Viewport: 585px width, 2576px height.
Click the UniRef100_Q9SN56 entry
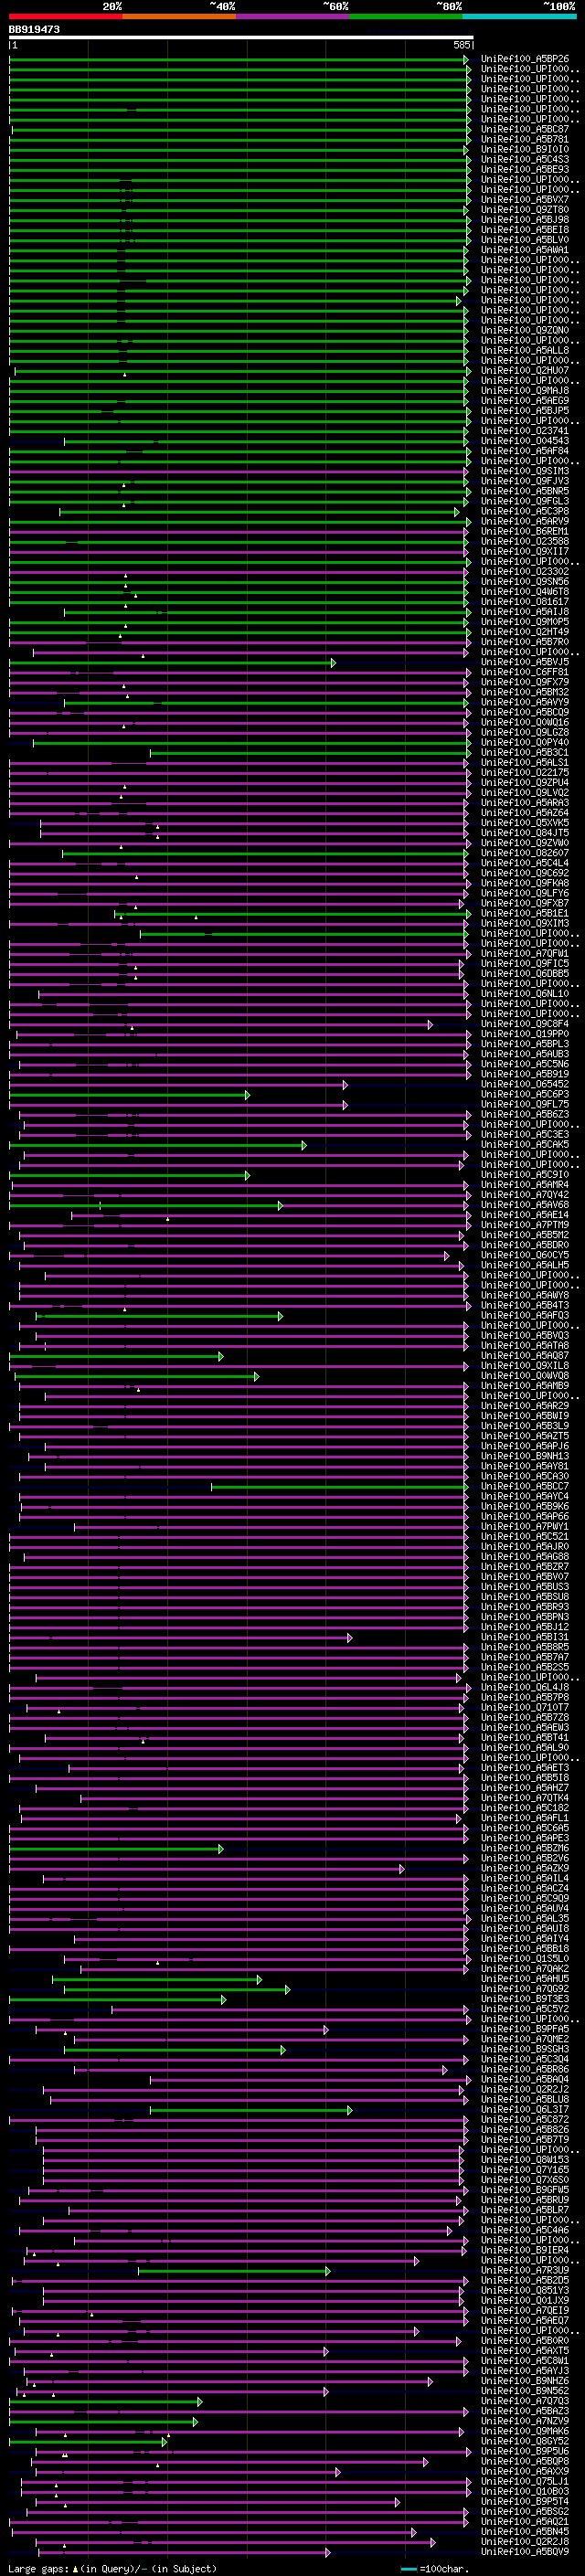pyautogui.click(x=524, y=582)
